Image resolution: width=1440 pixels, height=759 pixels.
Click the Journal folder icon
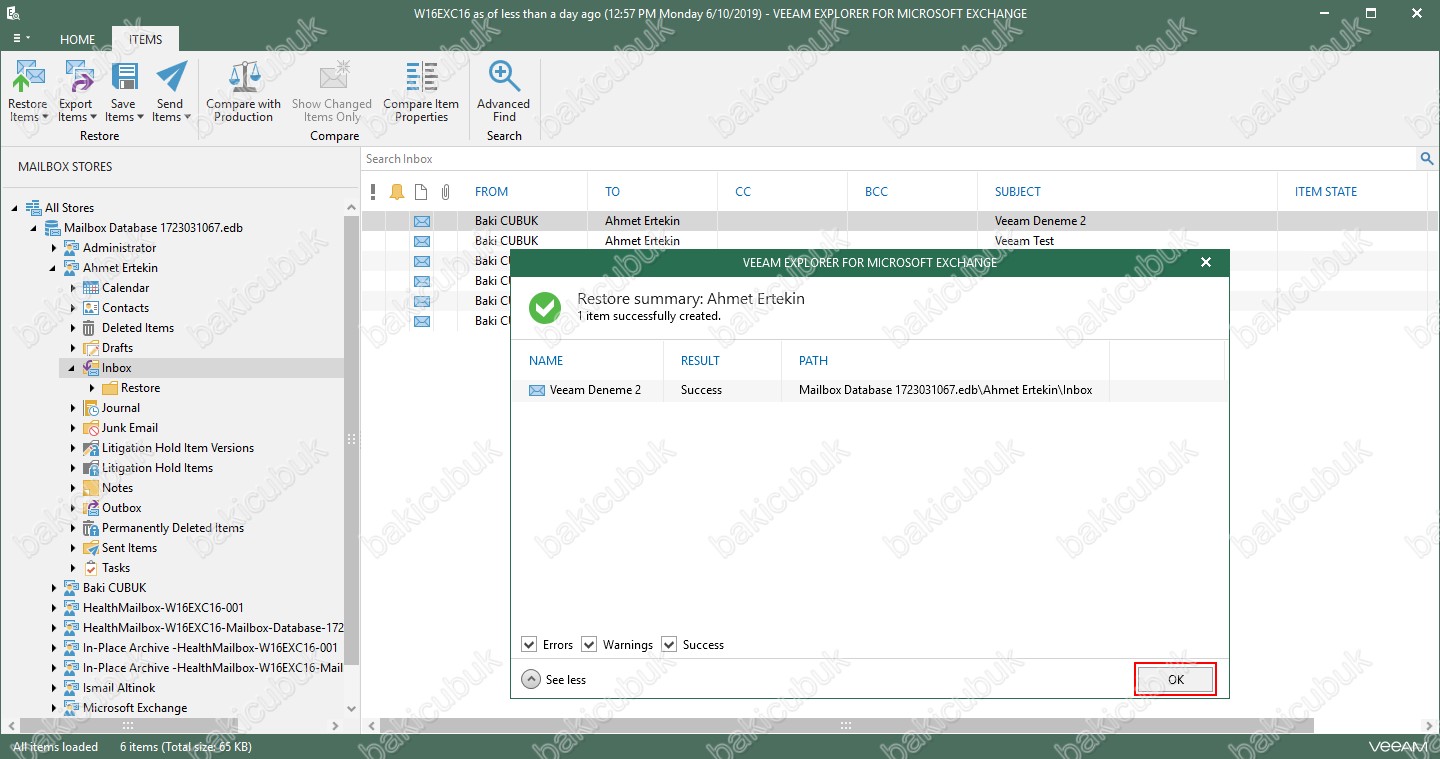click(91, 408)
